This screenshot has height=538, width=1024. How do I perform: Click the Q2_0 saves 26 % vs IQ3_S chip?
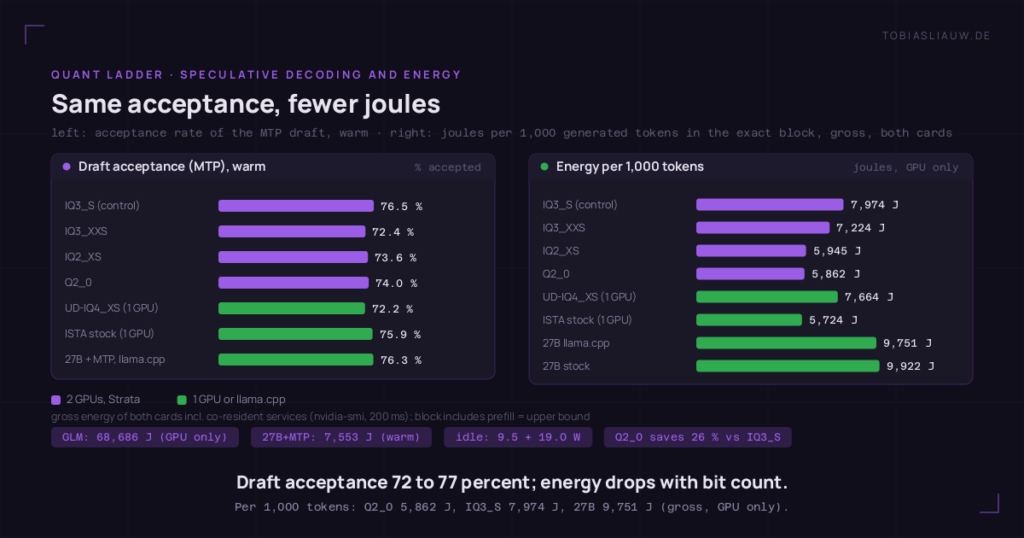[697, 437]
